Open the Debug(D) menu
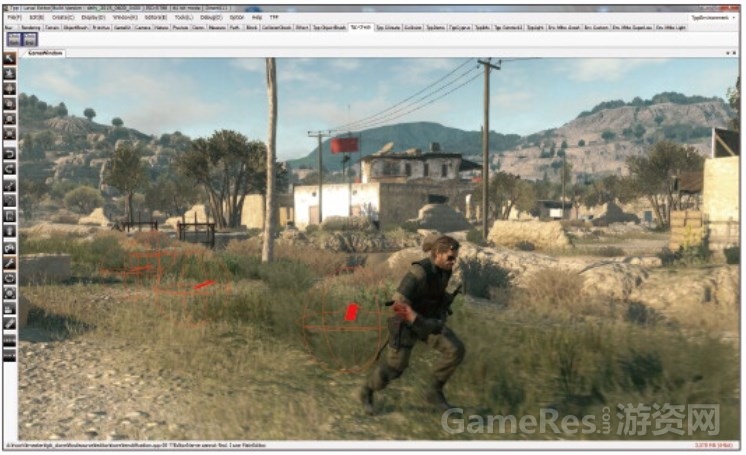 coord(211,17)
